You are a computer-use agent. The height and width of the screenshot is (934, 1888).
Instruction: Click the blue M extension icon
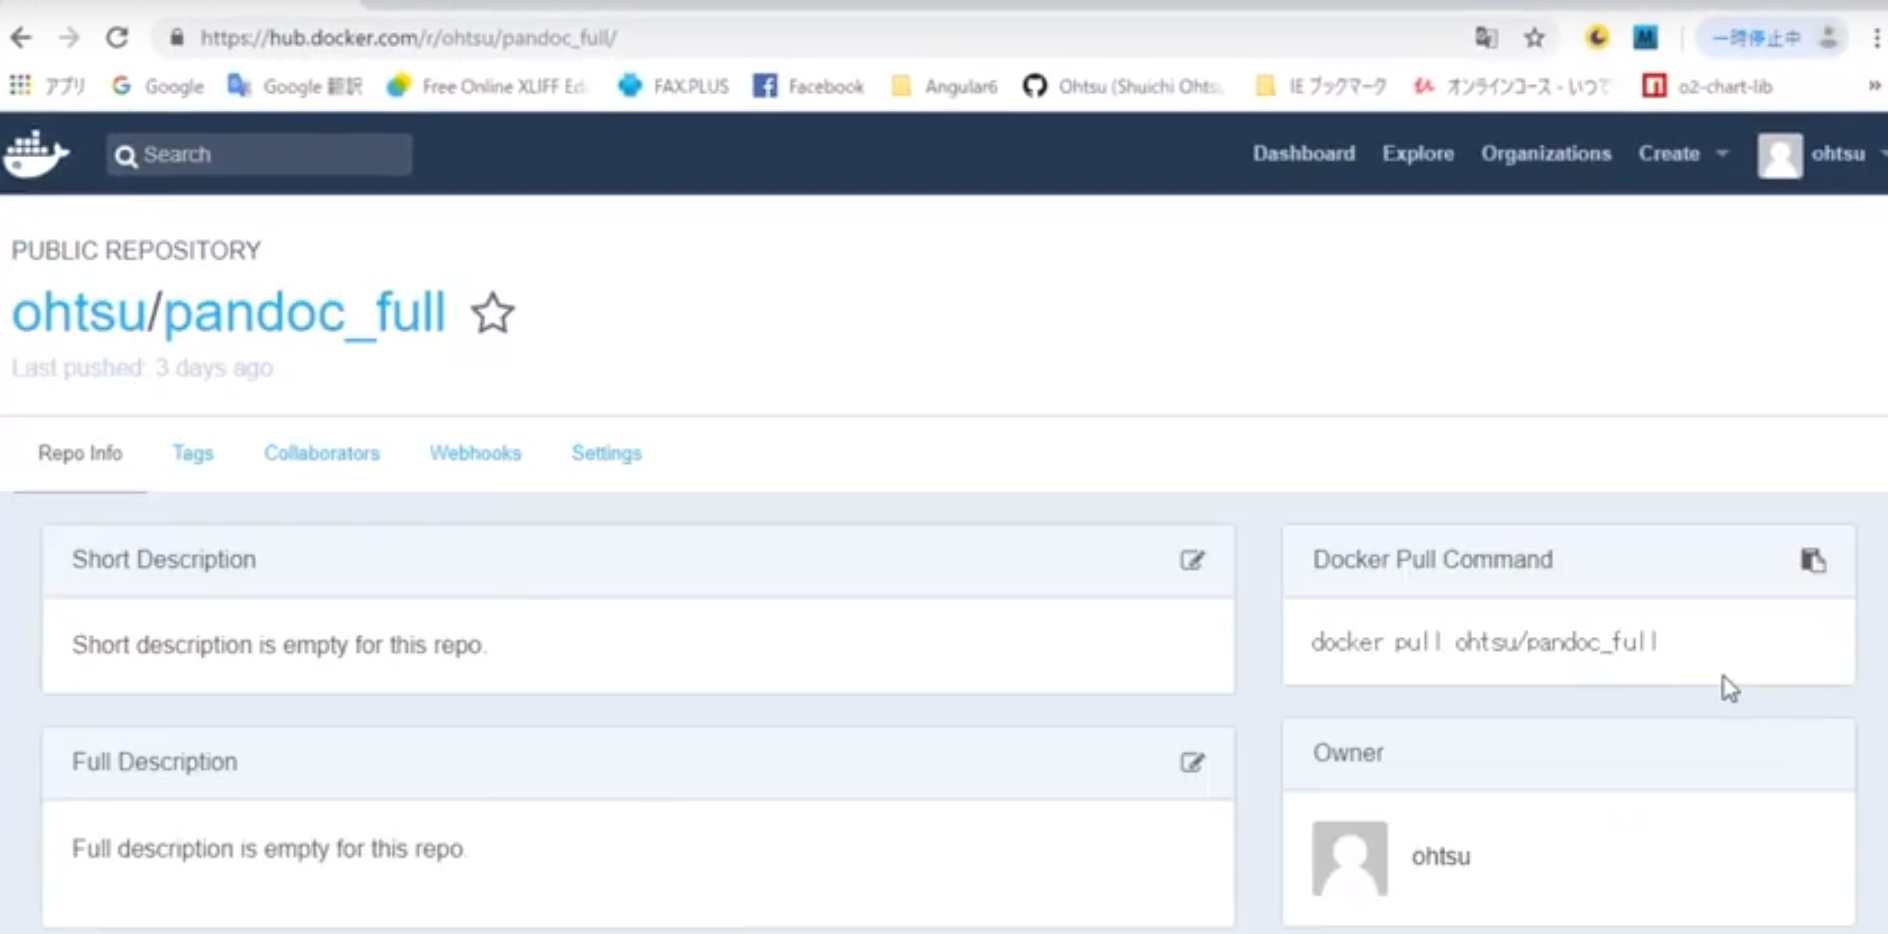click(x=1645, y=38)
